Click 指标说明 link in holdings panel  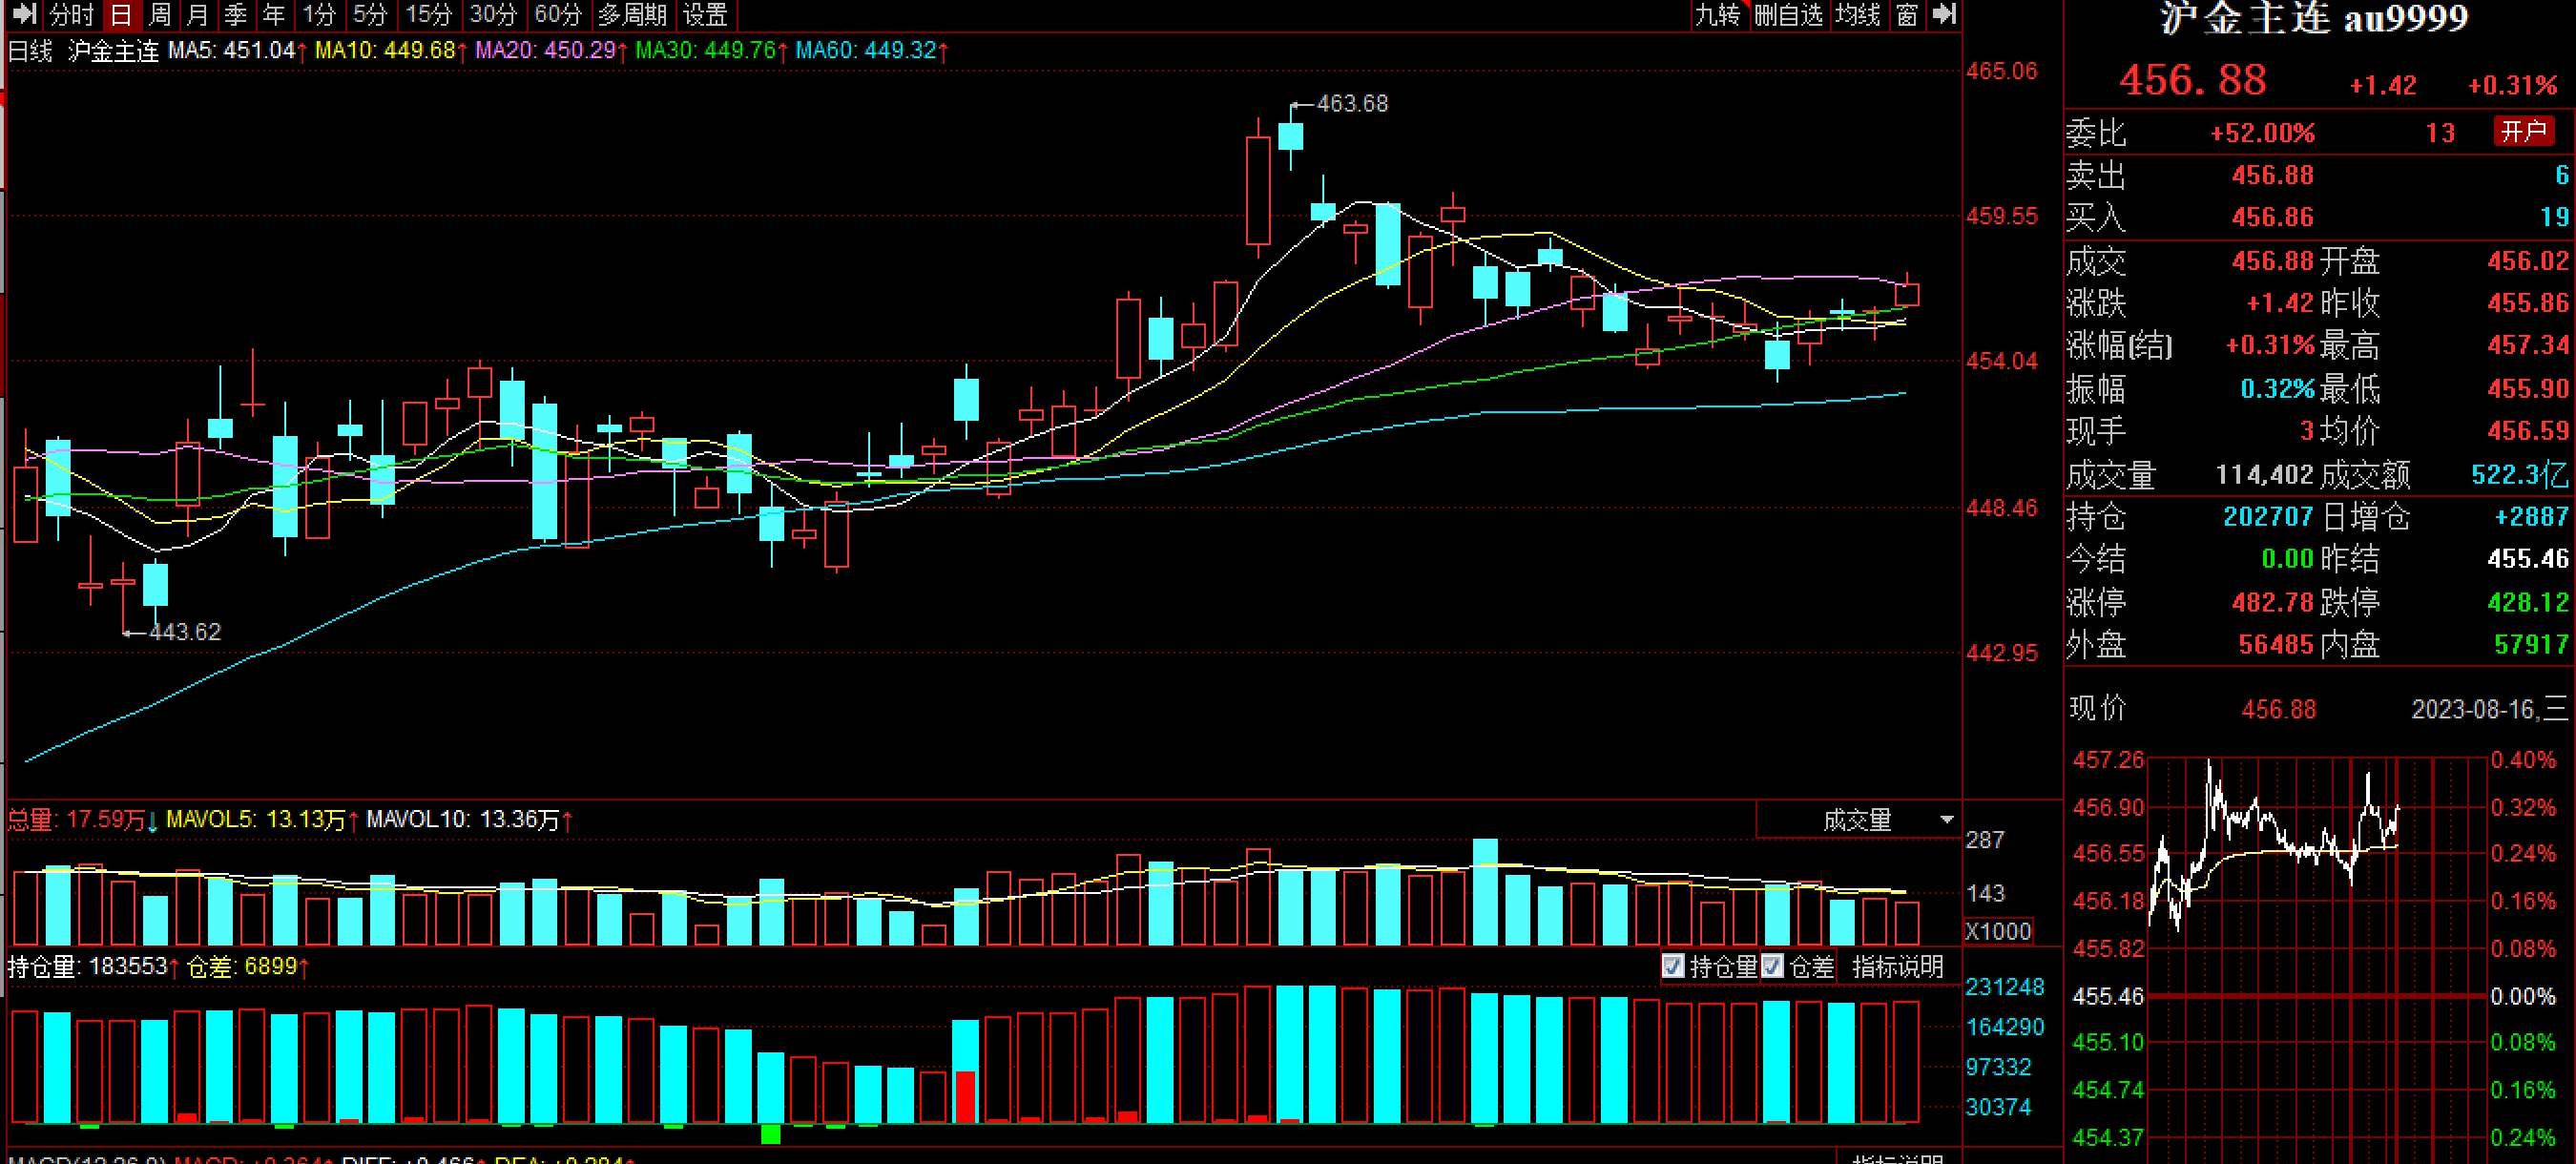[1897, 966]
